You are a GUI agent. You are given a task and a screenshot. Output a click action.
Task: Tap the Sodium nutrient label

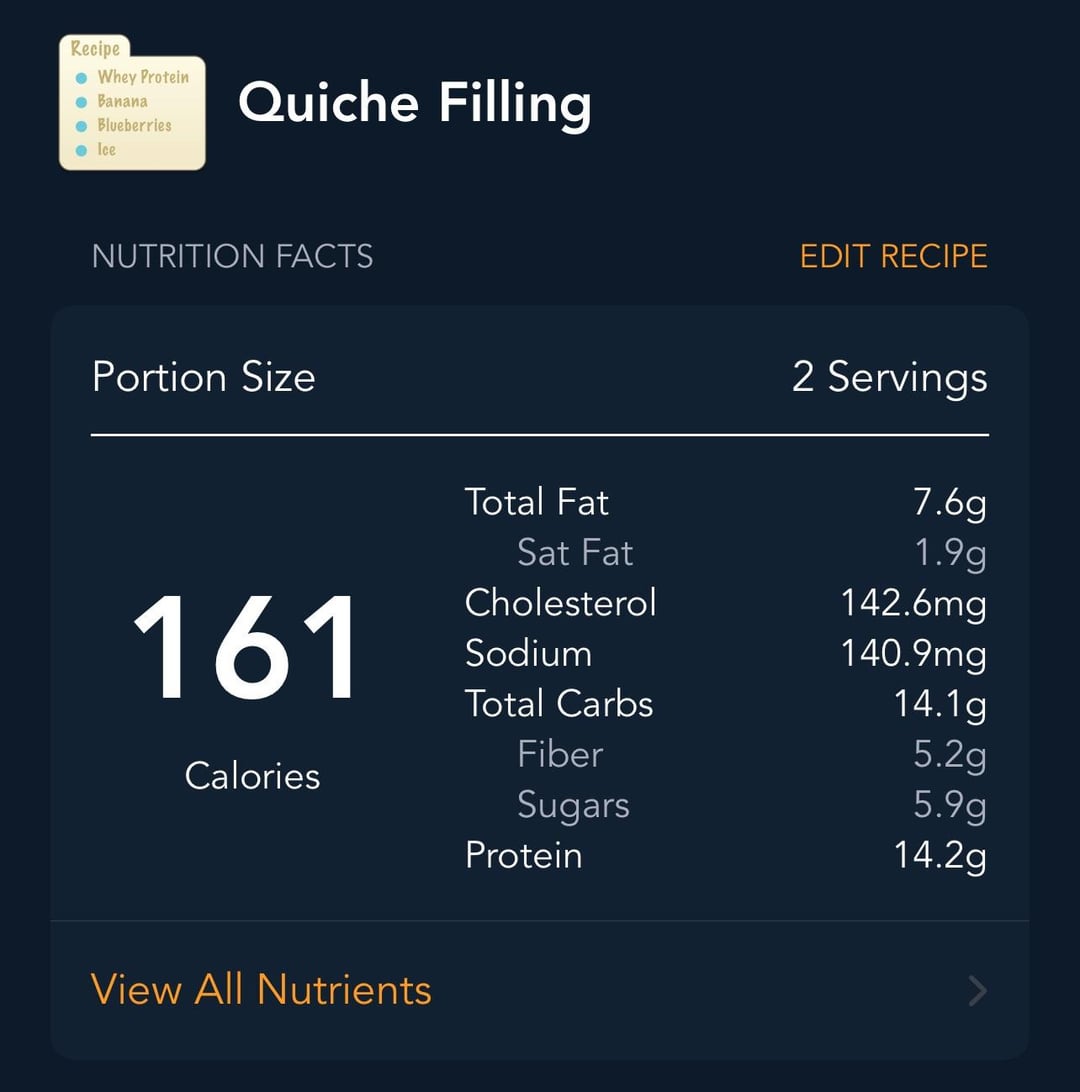pyautogui.click(x=528, y=654)
